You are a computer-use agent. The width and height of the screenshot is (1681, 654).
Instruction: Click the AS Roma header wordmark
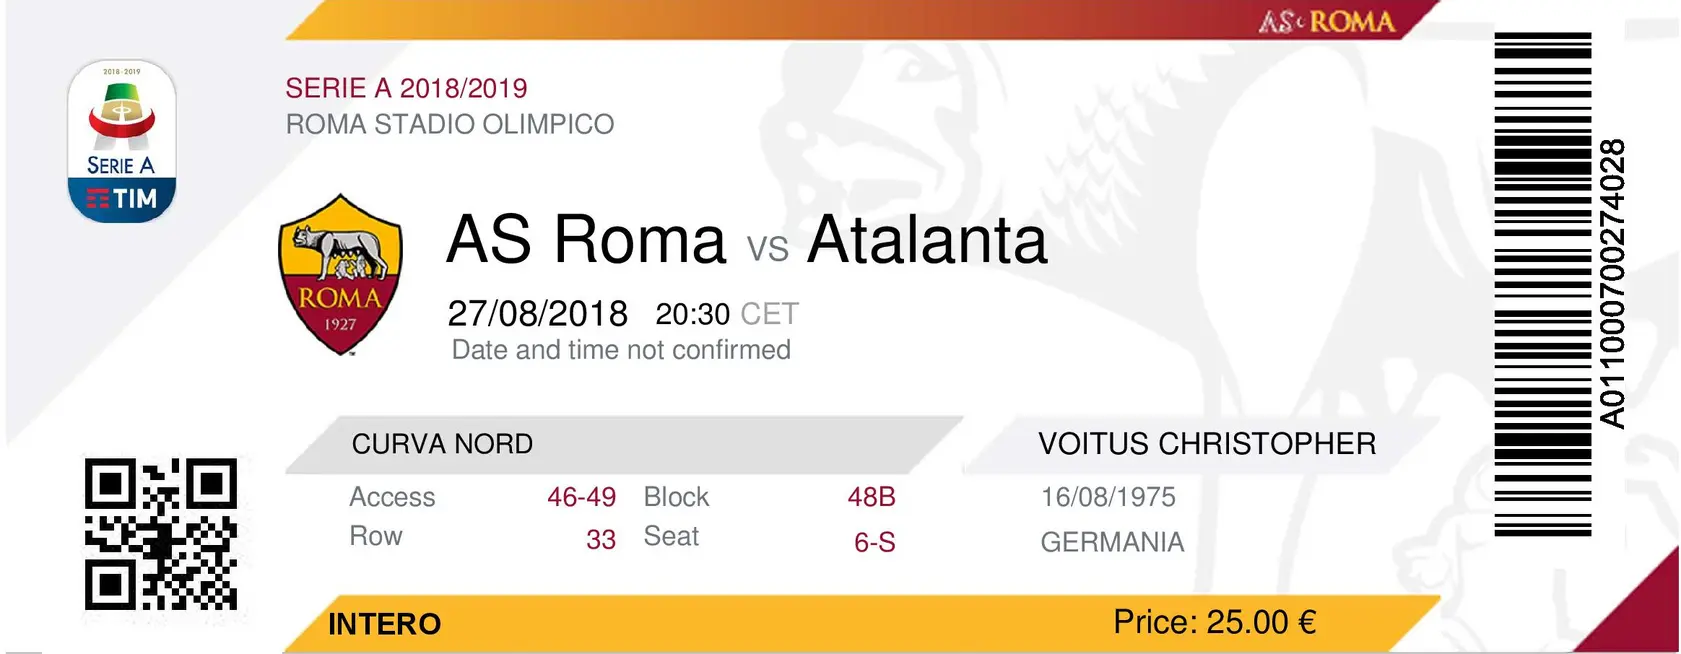1326,22
